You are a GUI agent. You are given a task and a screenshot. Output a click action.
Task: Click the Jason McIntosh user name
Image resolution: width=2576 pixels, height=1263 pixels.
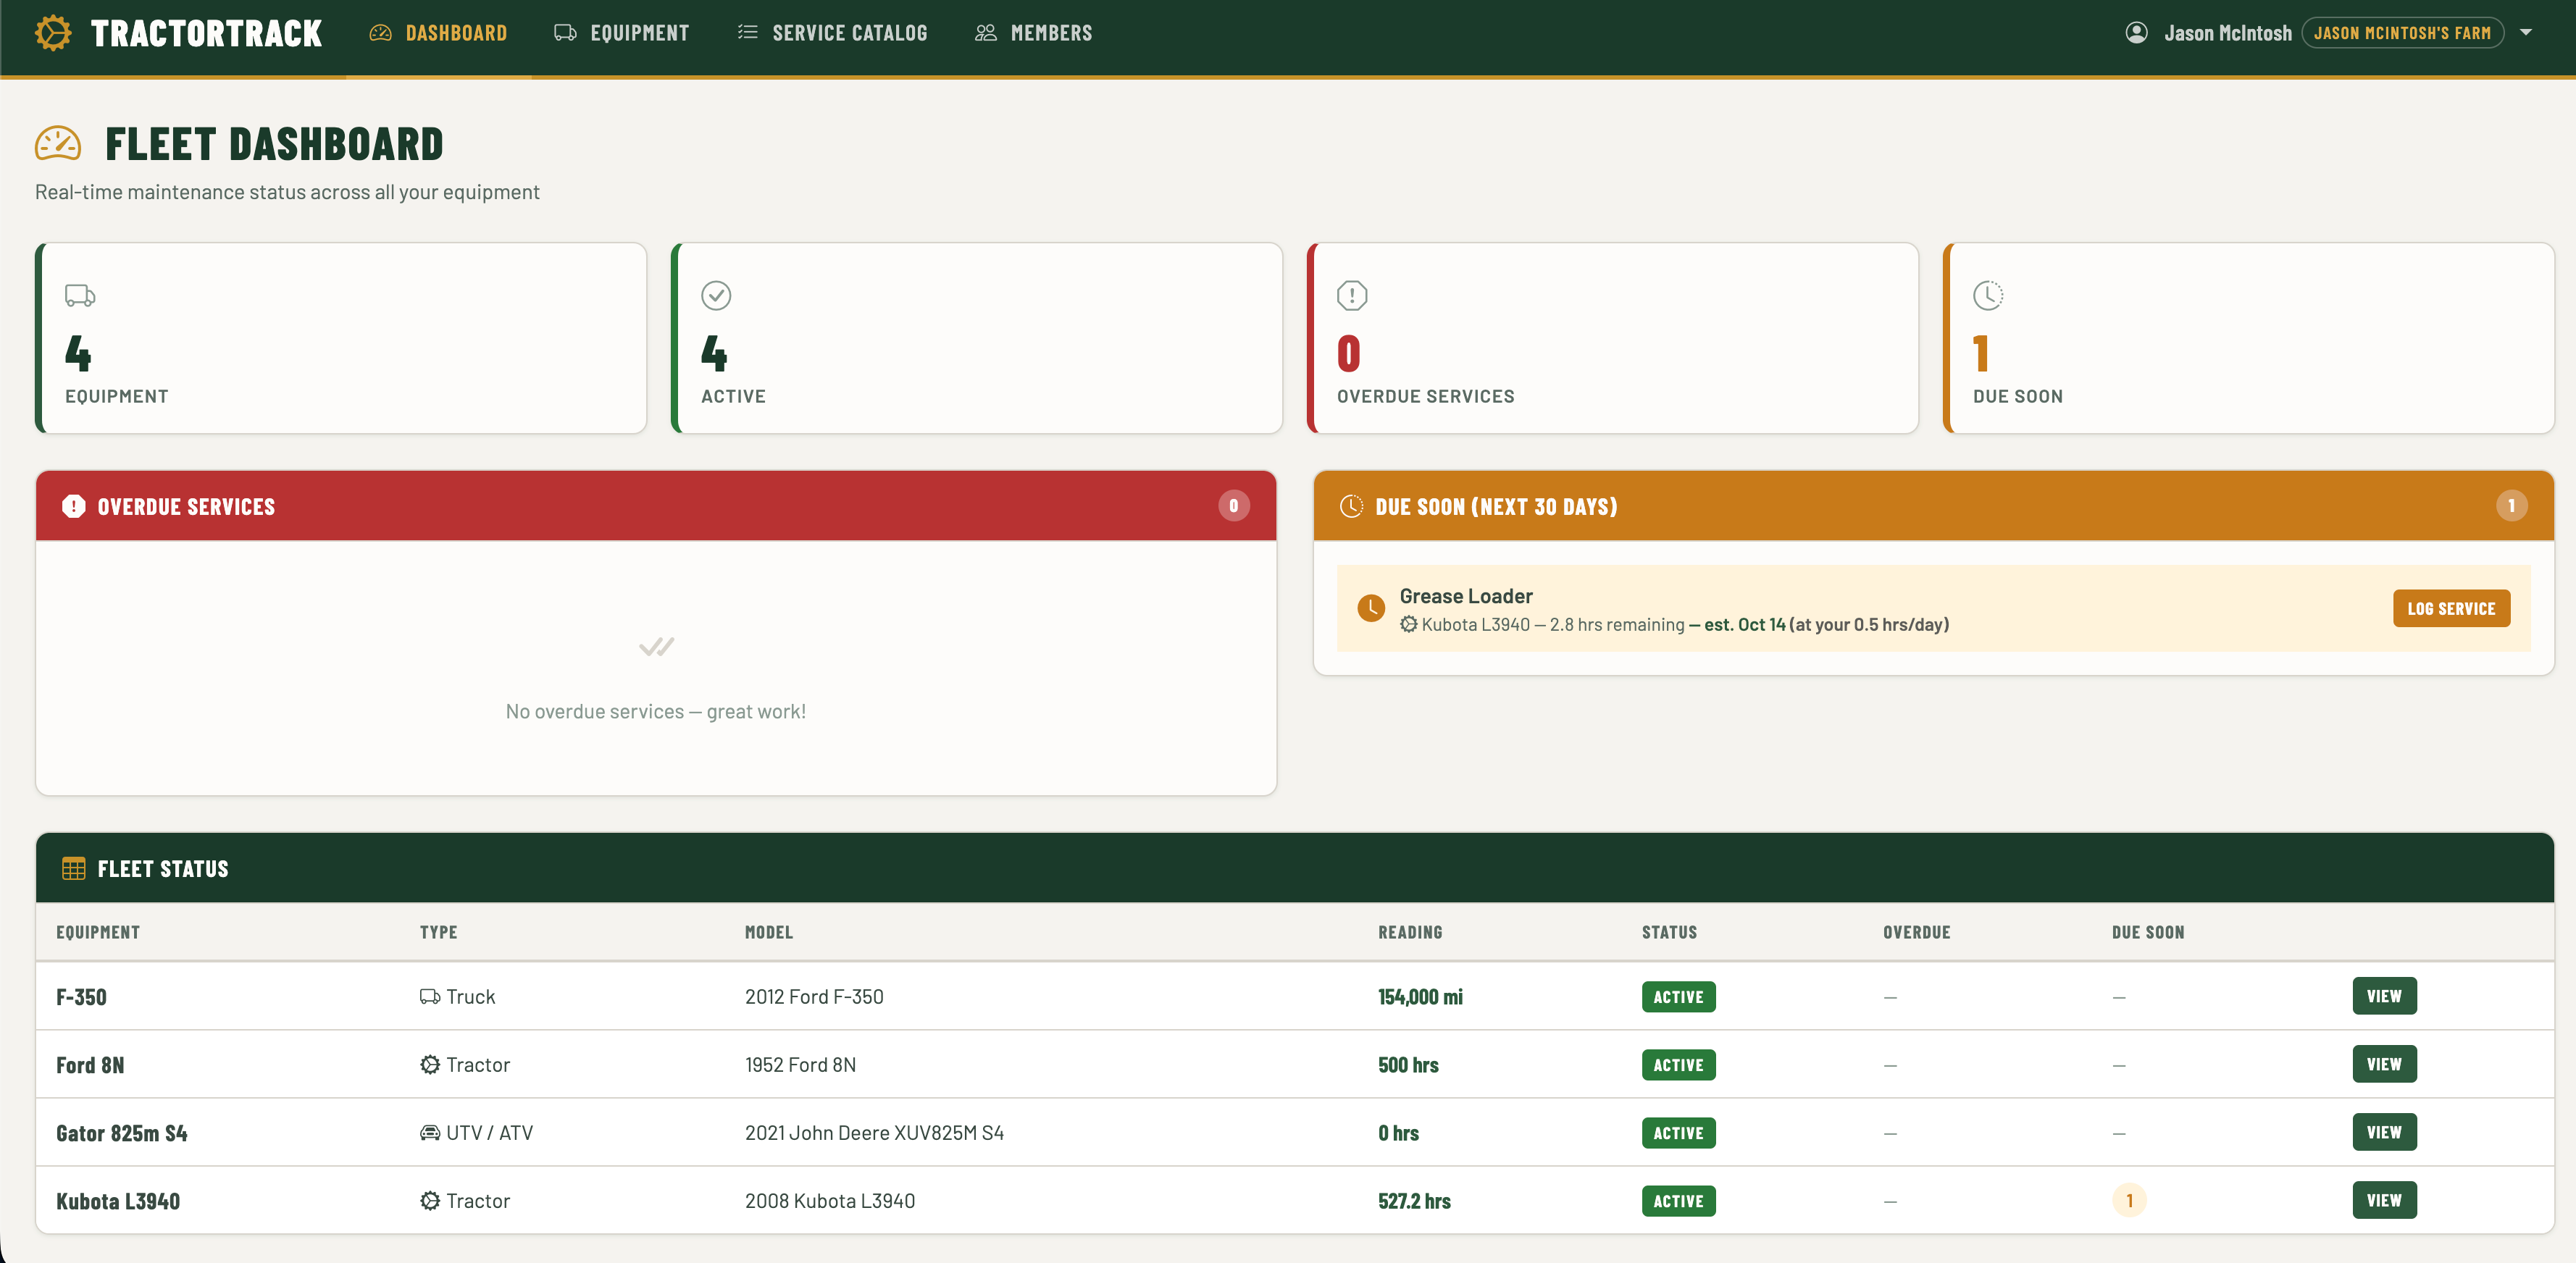coord(2228,33)
